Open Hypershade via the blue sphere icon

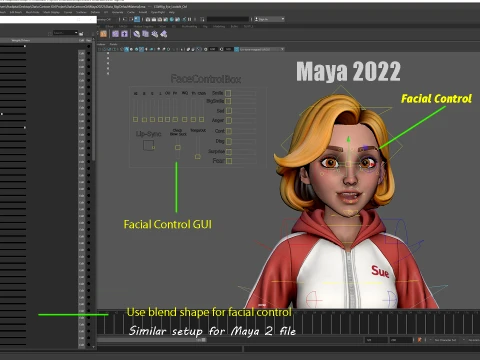click(172, 19)
